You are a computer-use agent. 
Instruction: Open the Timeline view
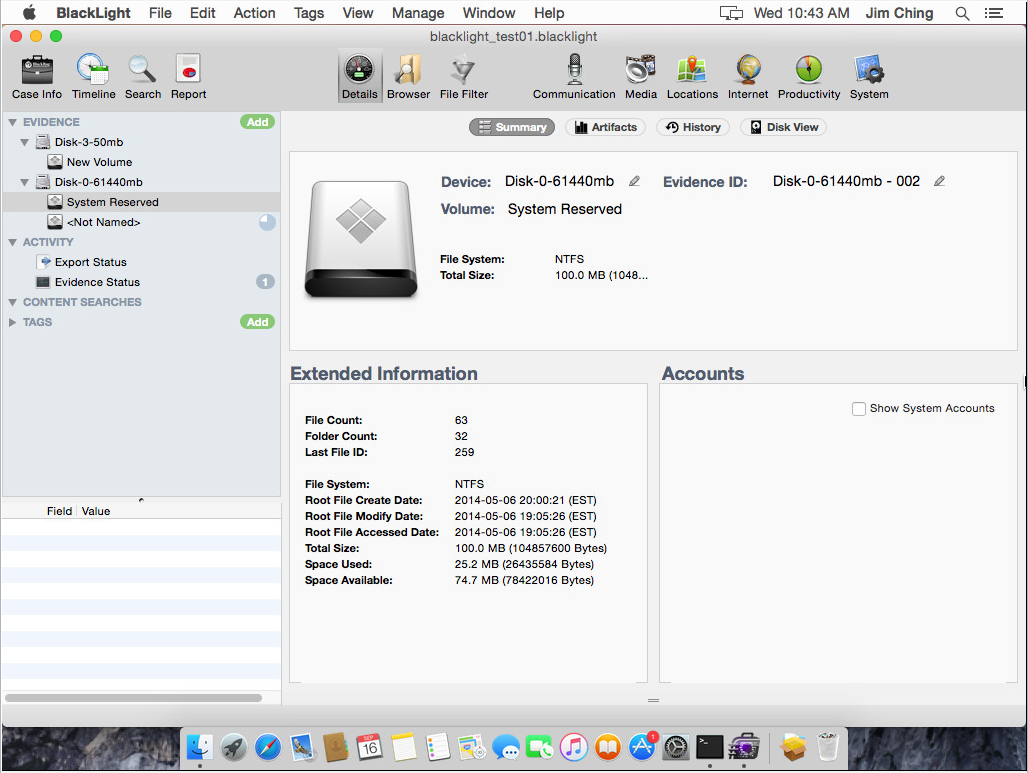point(93,77)
